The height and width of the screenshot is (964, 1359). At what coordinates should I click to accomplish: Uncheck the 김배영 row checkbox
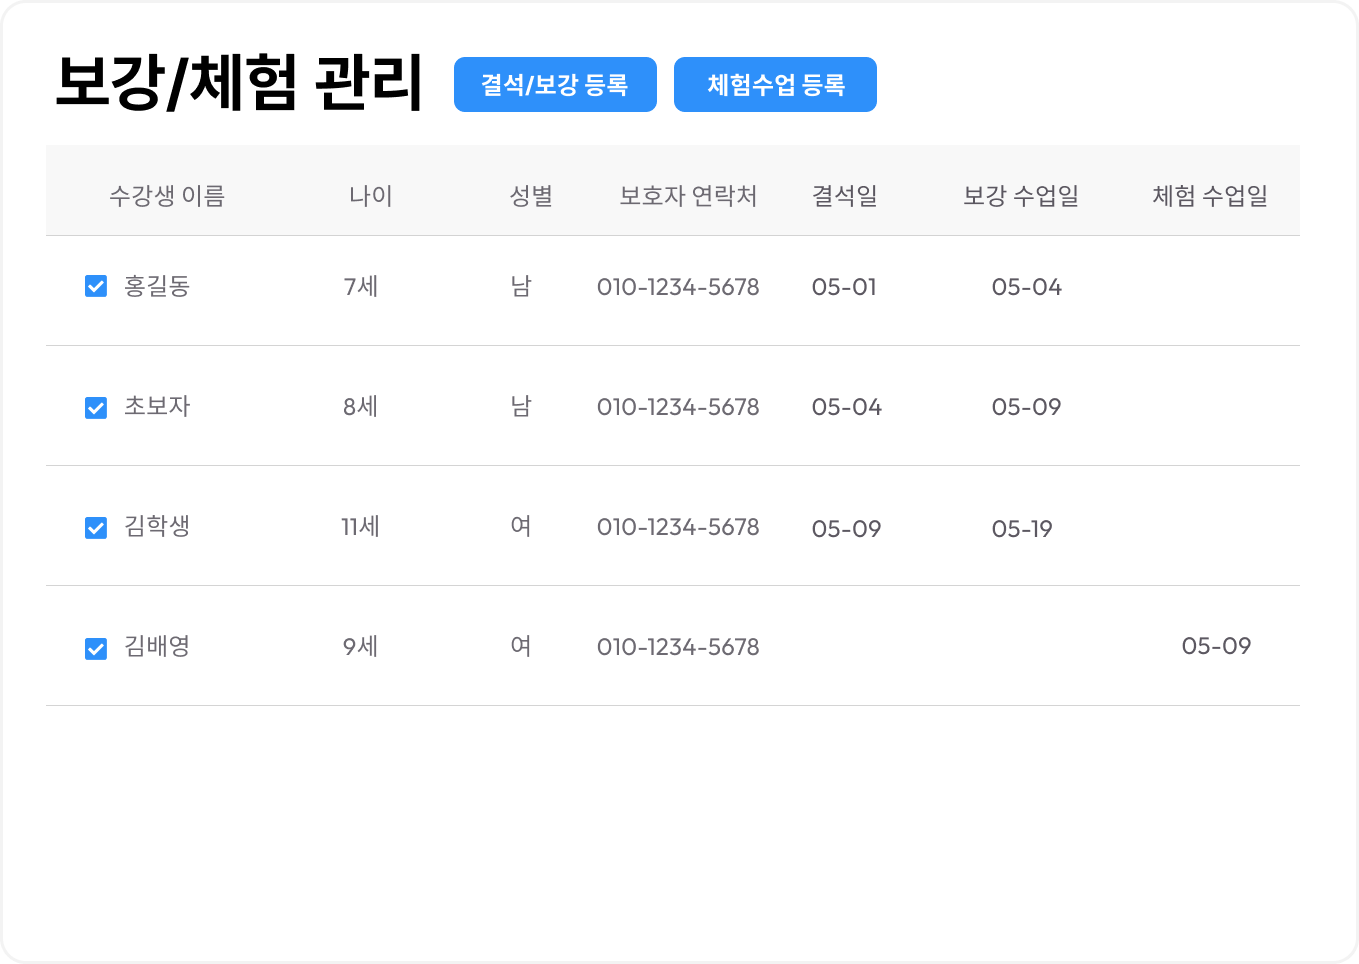[x=95, y=647]
